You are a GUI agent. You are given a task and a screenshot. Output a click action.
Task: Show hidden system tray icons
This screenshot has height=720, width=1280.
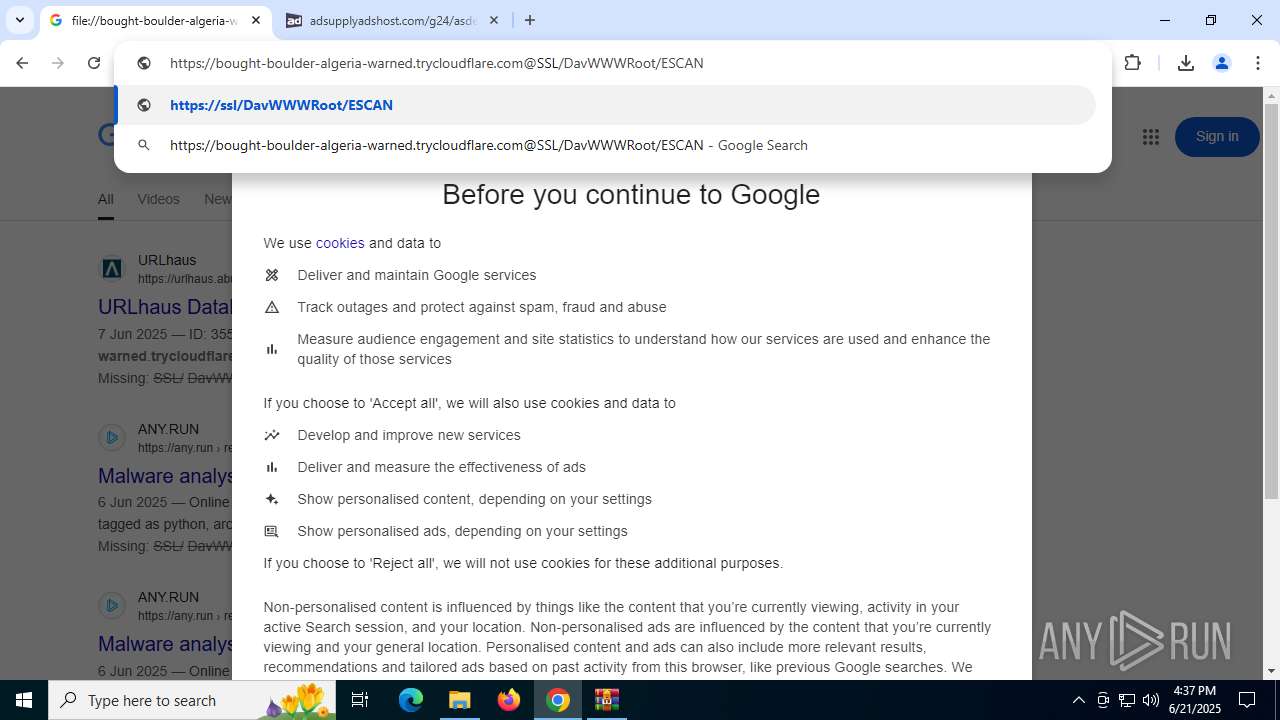pos(1078,700)
